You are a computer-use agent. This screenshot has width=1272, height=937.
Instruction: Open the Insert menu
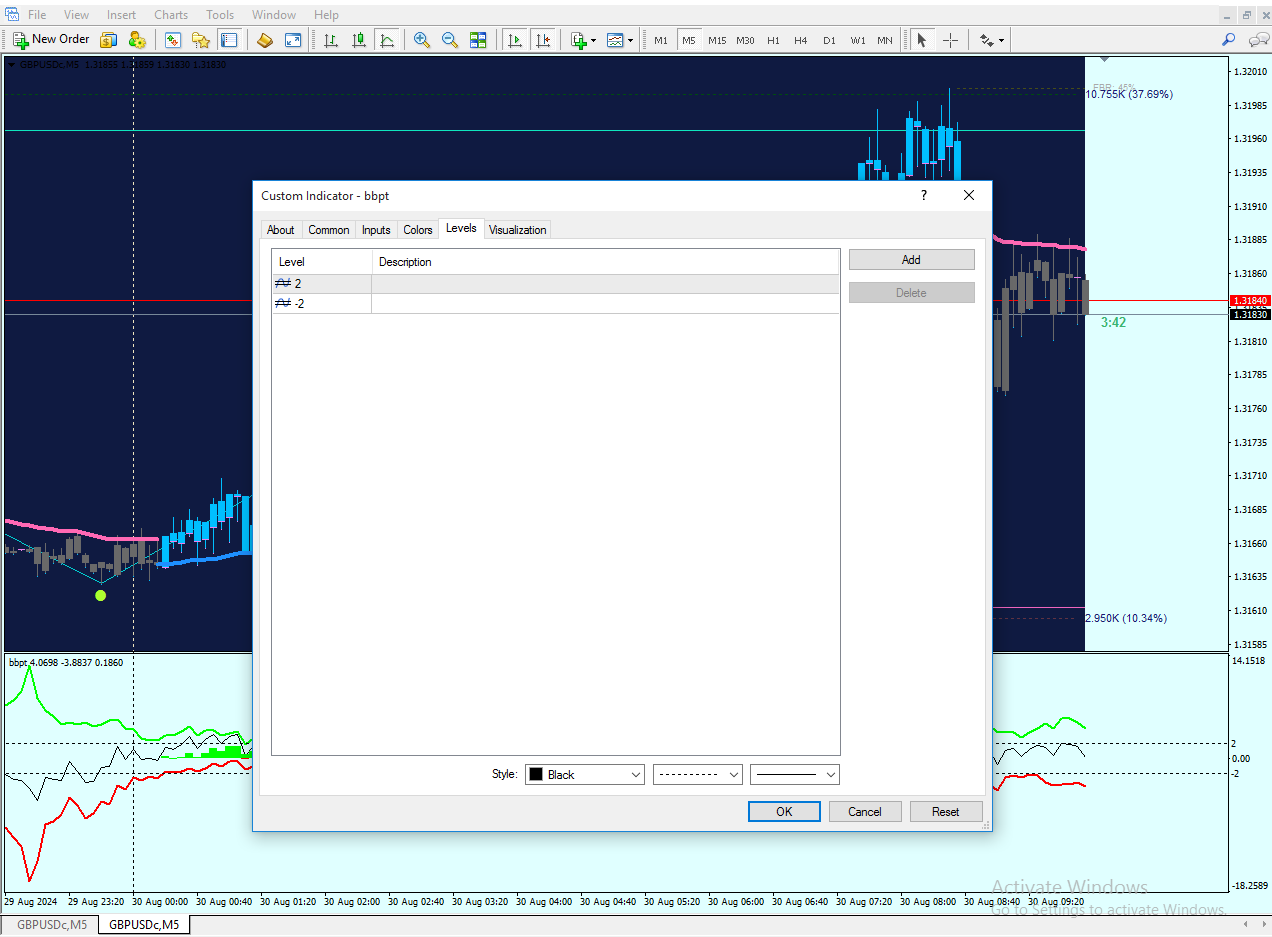122,15
